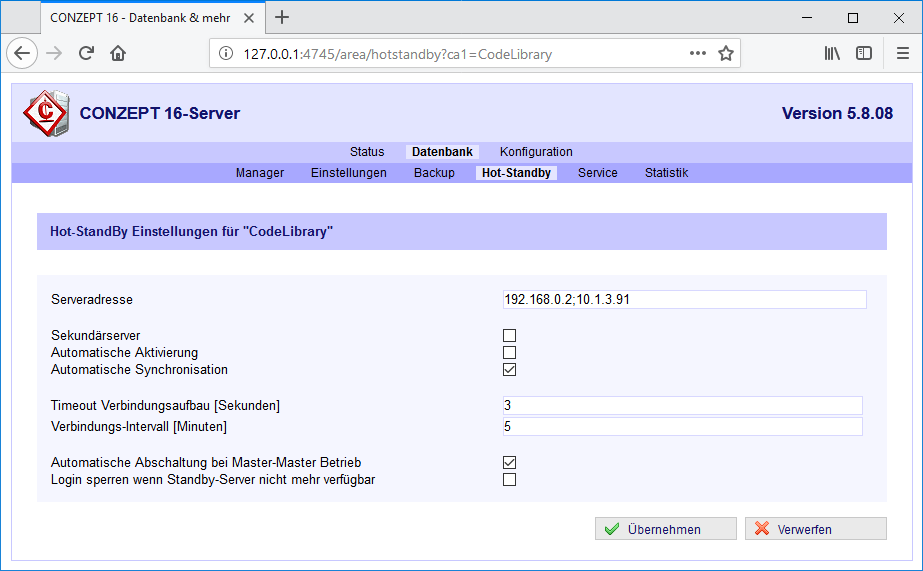Toggle the browser sidebar view
Viewport: 923px width, 571px height.
tap(864, 54)
